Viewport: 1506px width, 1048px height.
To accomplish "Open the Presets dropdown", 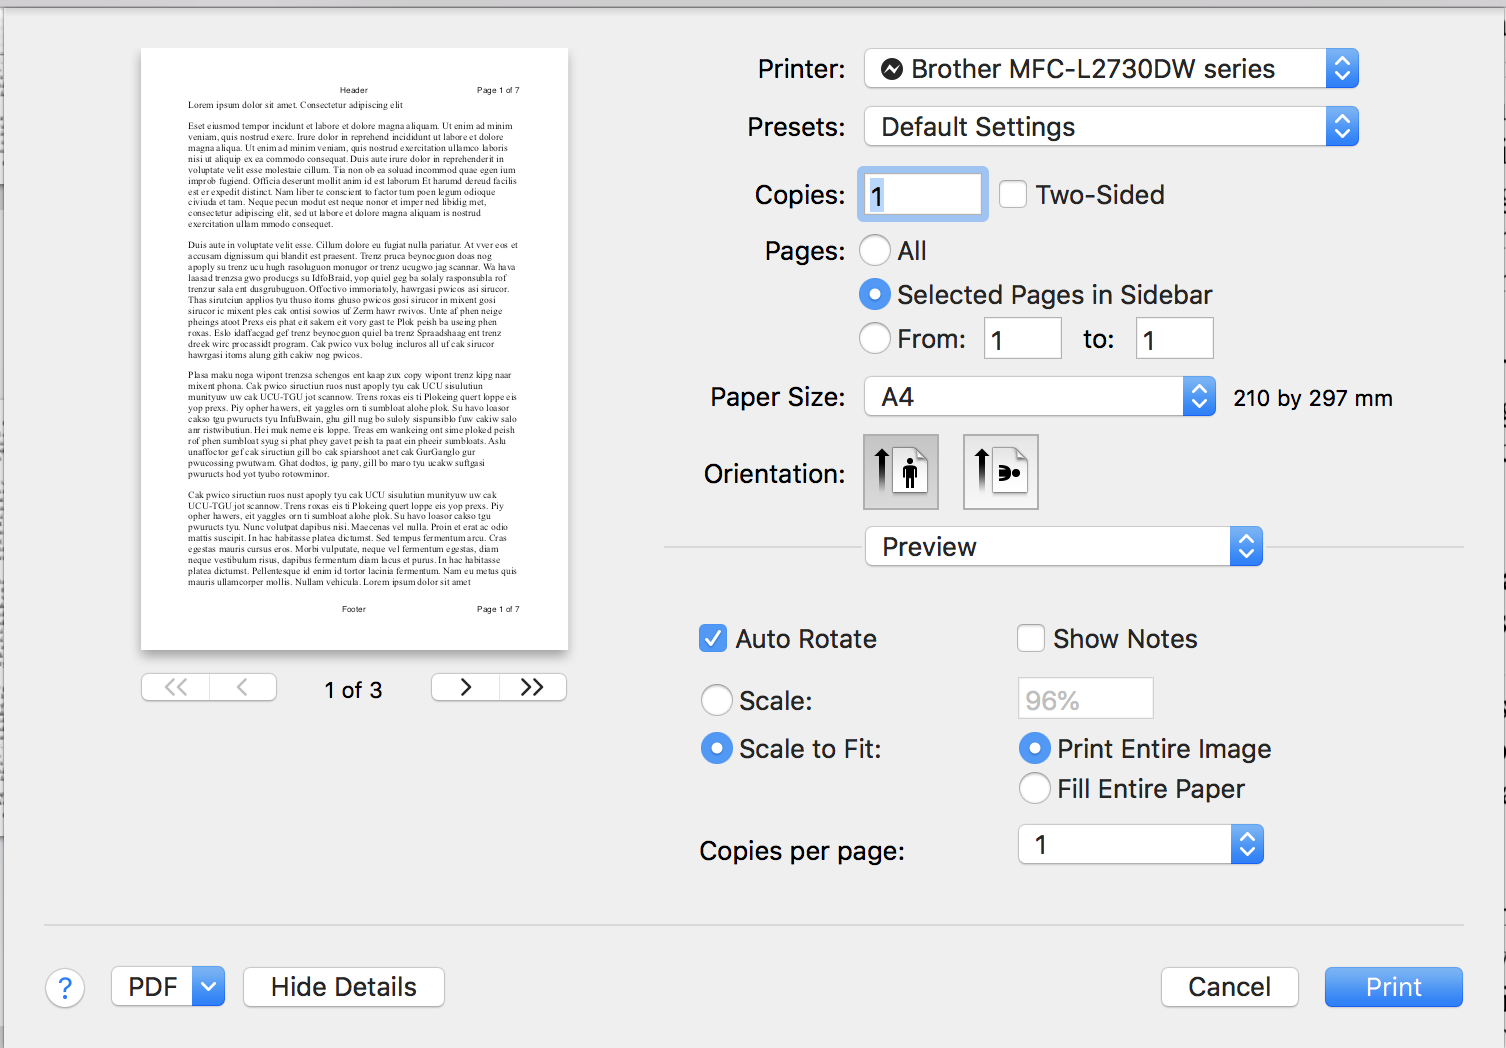I will (x=1111, y=126).
